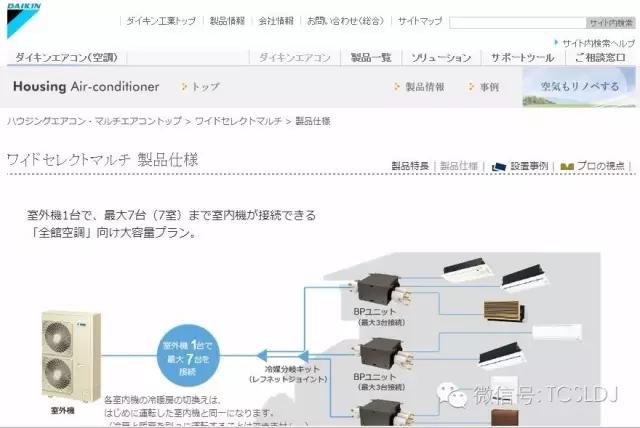Select the 製品仕様 page tab link
640x428 pixels.
[459, 166]
